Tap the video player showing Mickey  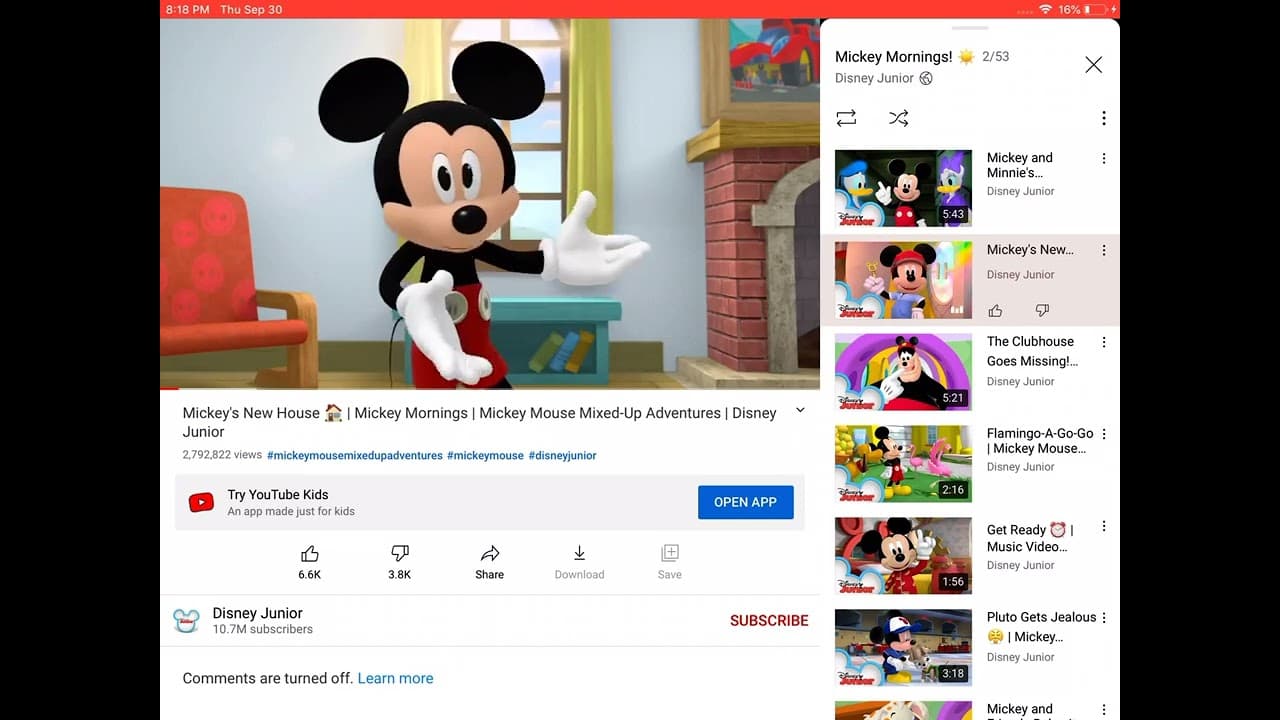point(490,203)
